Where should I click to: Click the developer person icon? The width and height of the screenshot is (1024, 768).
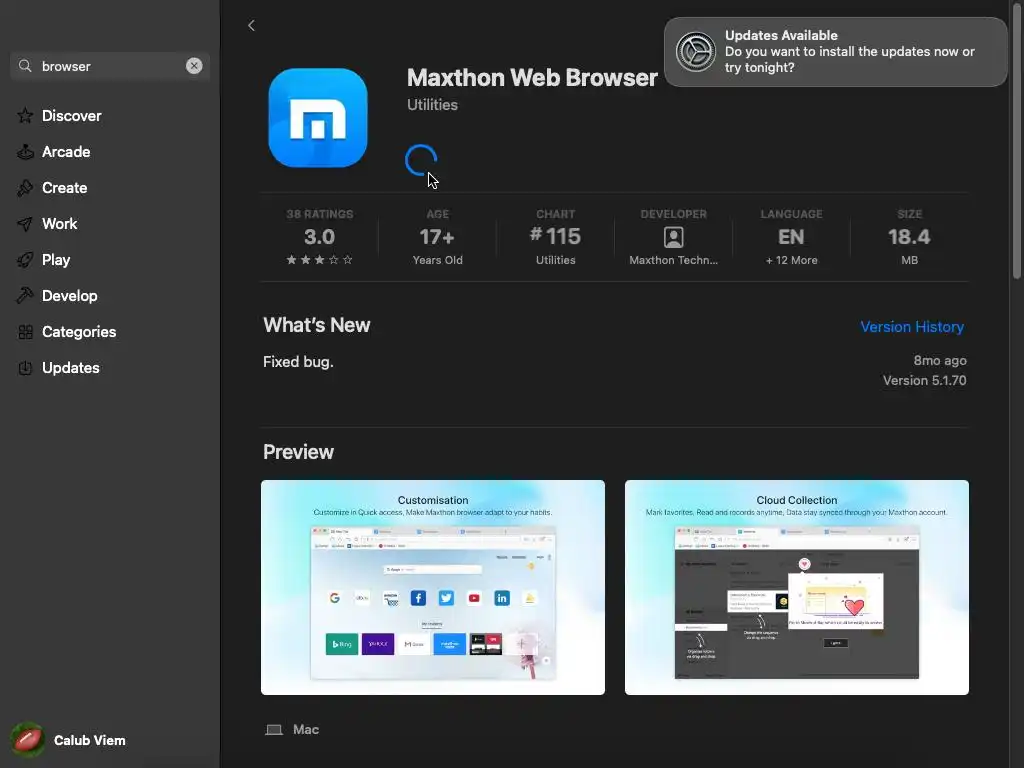[x=673, y=237]
